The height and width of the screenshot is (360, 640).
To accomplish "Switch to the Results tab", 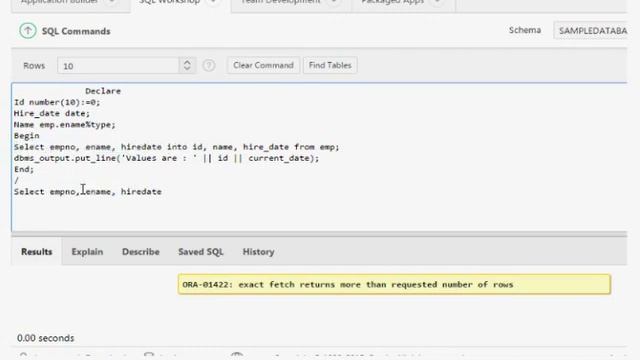I will coord(37,252).
